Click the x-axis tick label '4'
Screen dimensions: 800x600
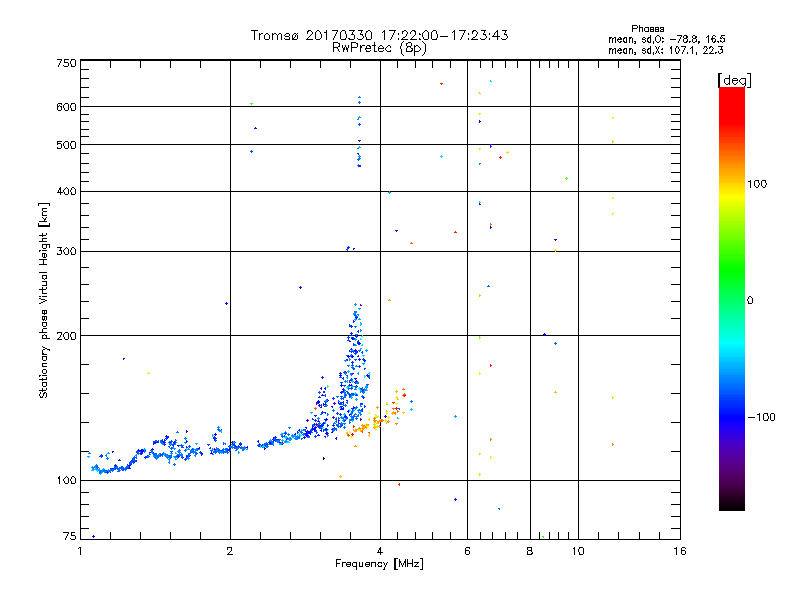point(380,551)
